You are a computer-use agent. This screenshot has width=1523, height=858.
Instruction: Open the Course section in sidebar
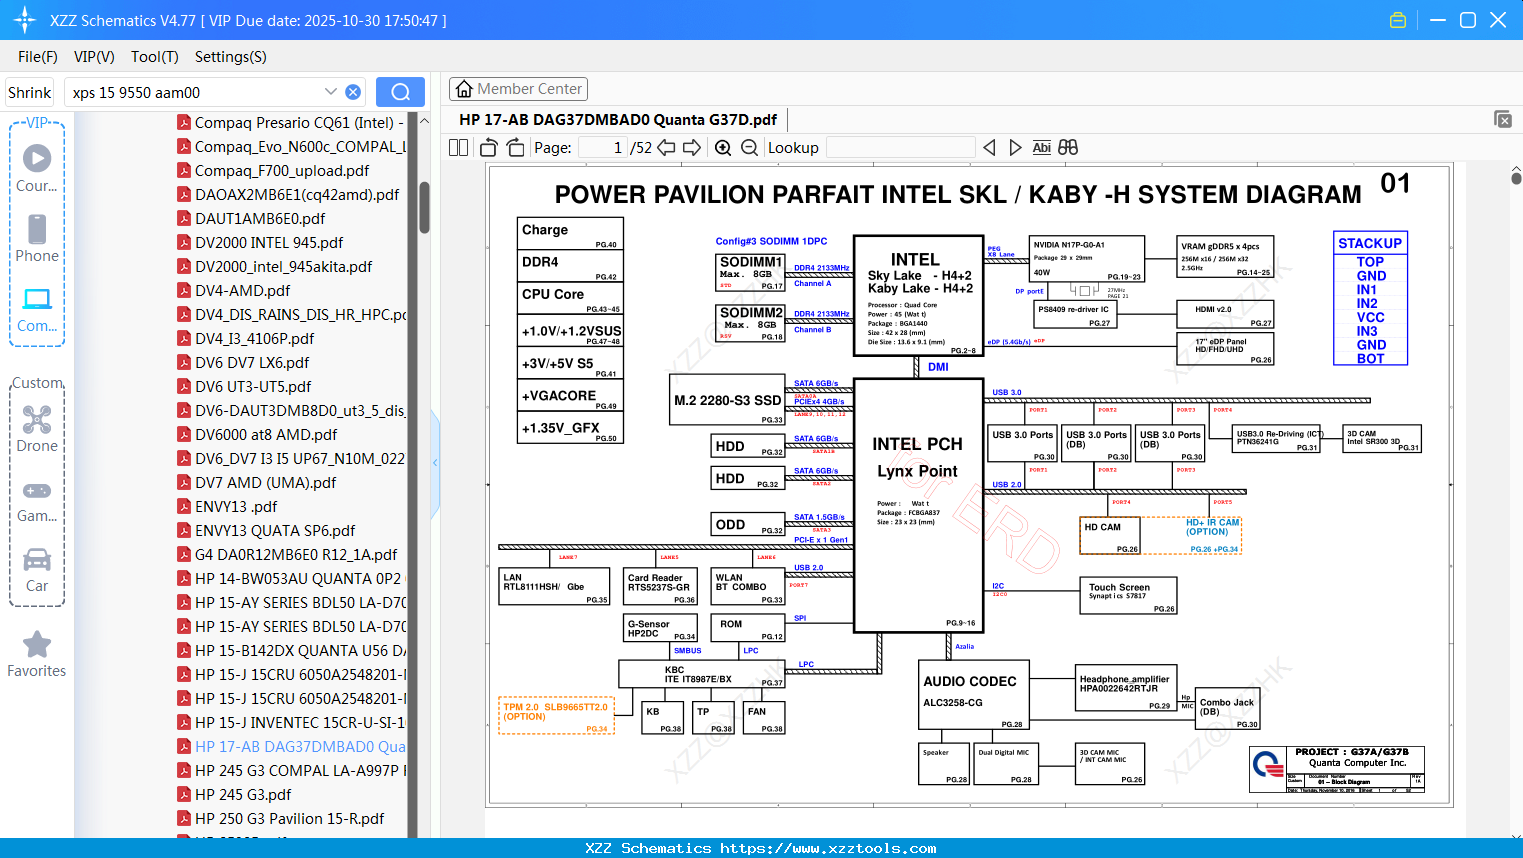[x=37, y=168]
